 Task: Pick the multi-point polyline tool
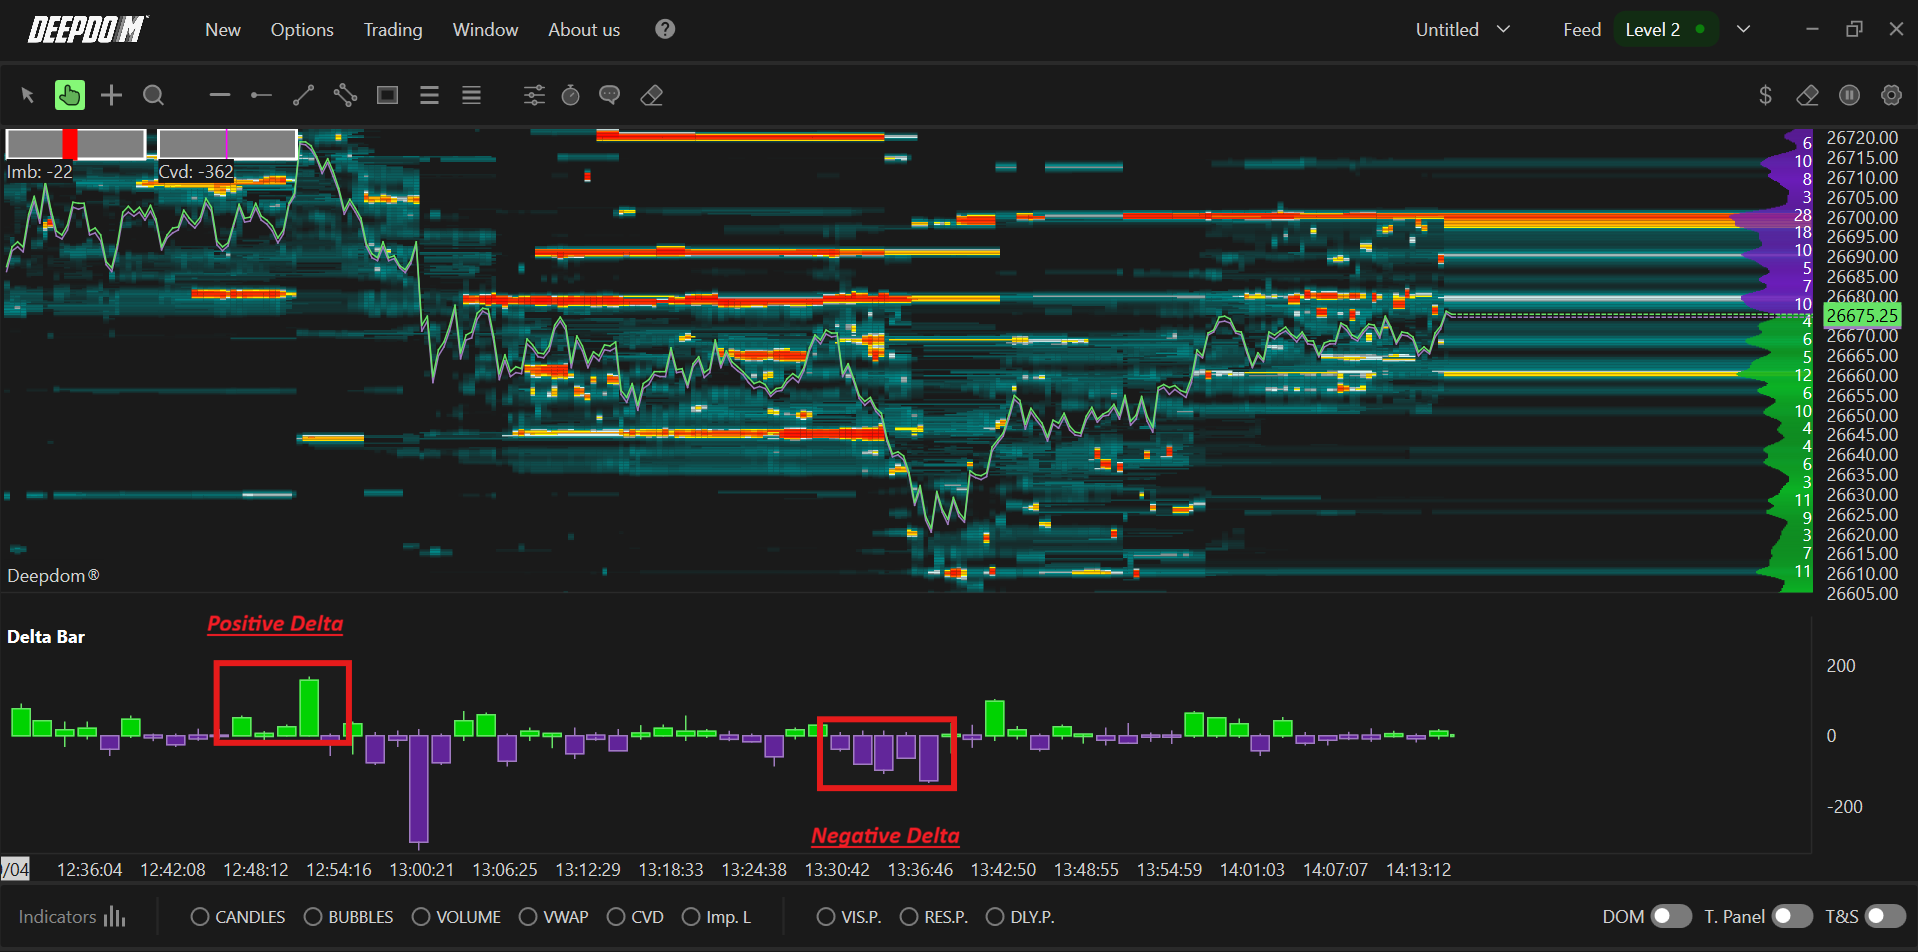coord(345,95)
